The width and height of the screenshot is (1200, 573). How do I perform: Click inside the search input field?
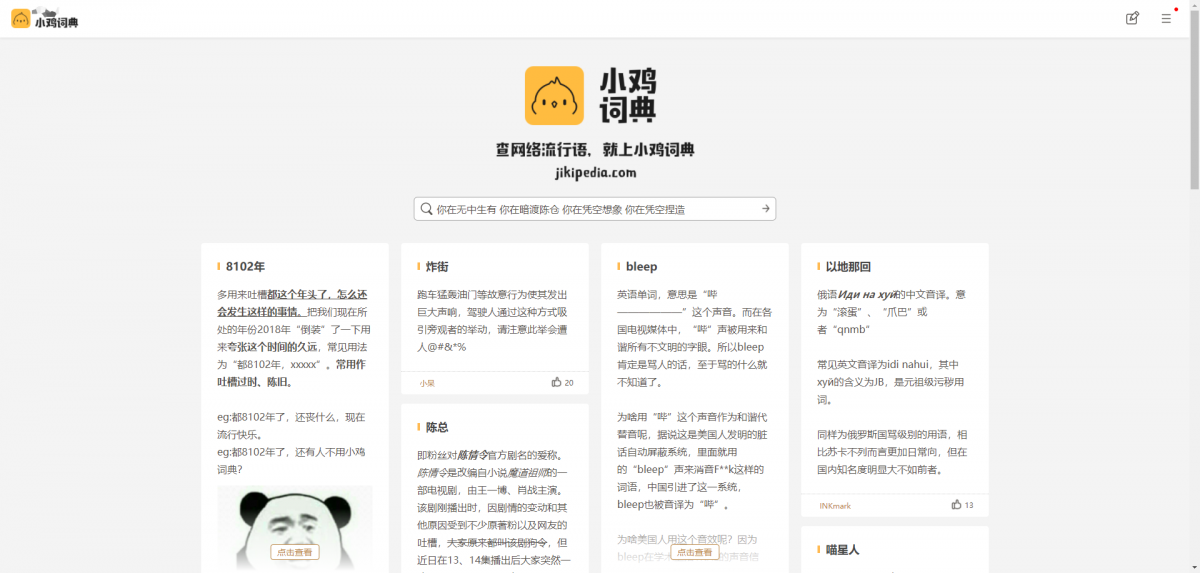point(595,209)
